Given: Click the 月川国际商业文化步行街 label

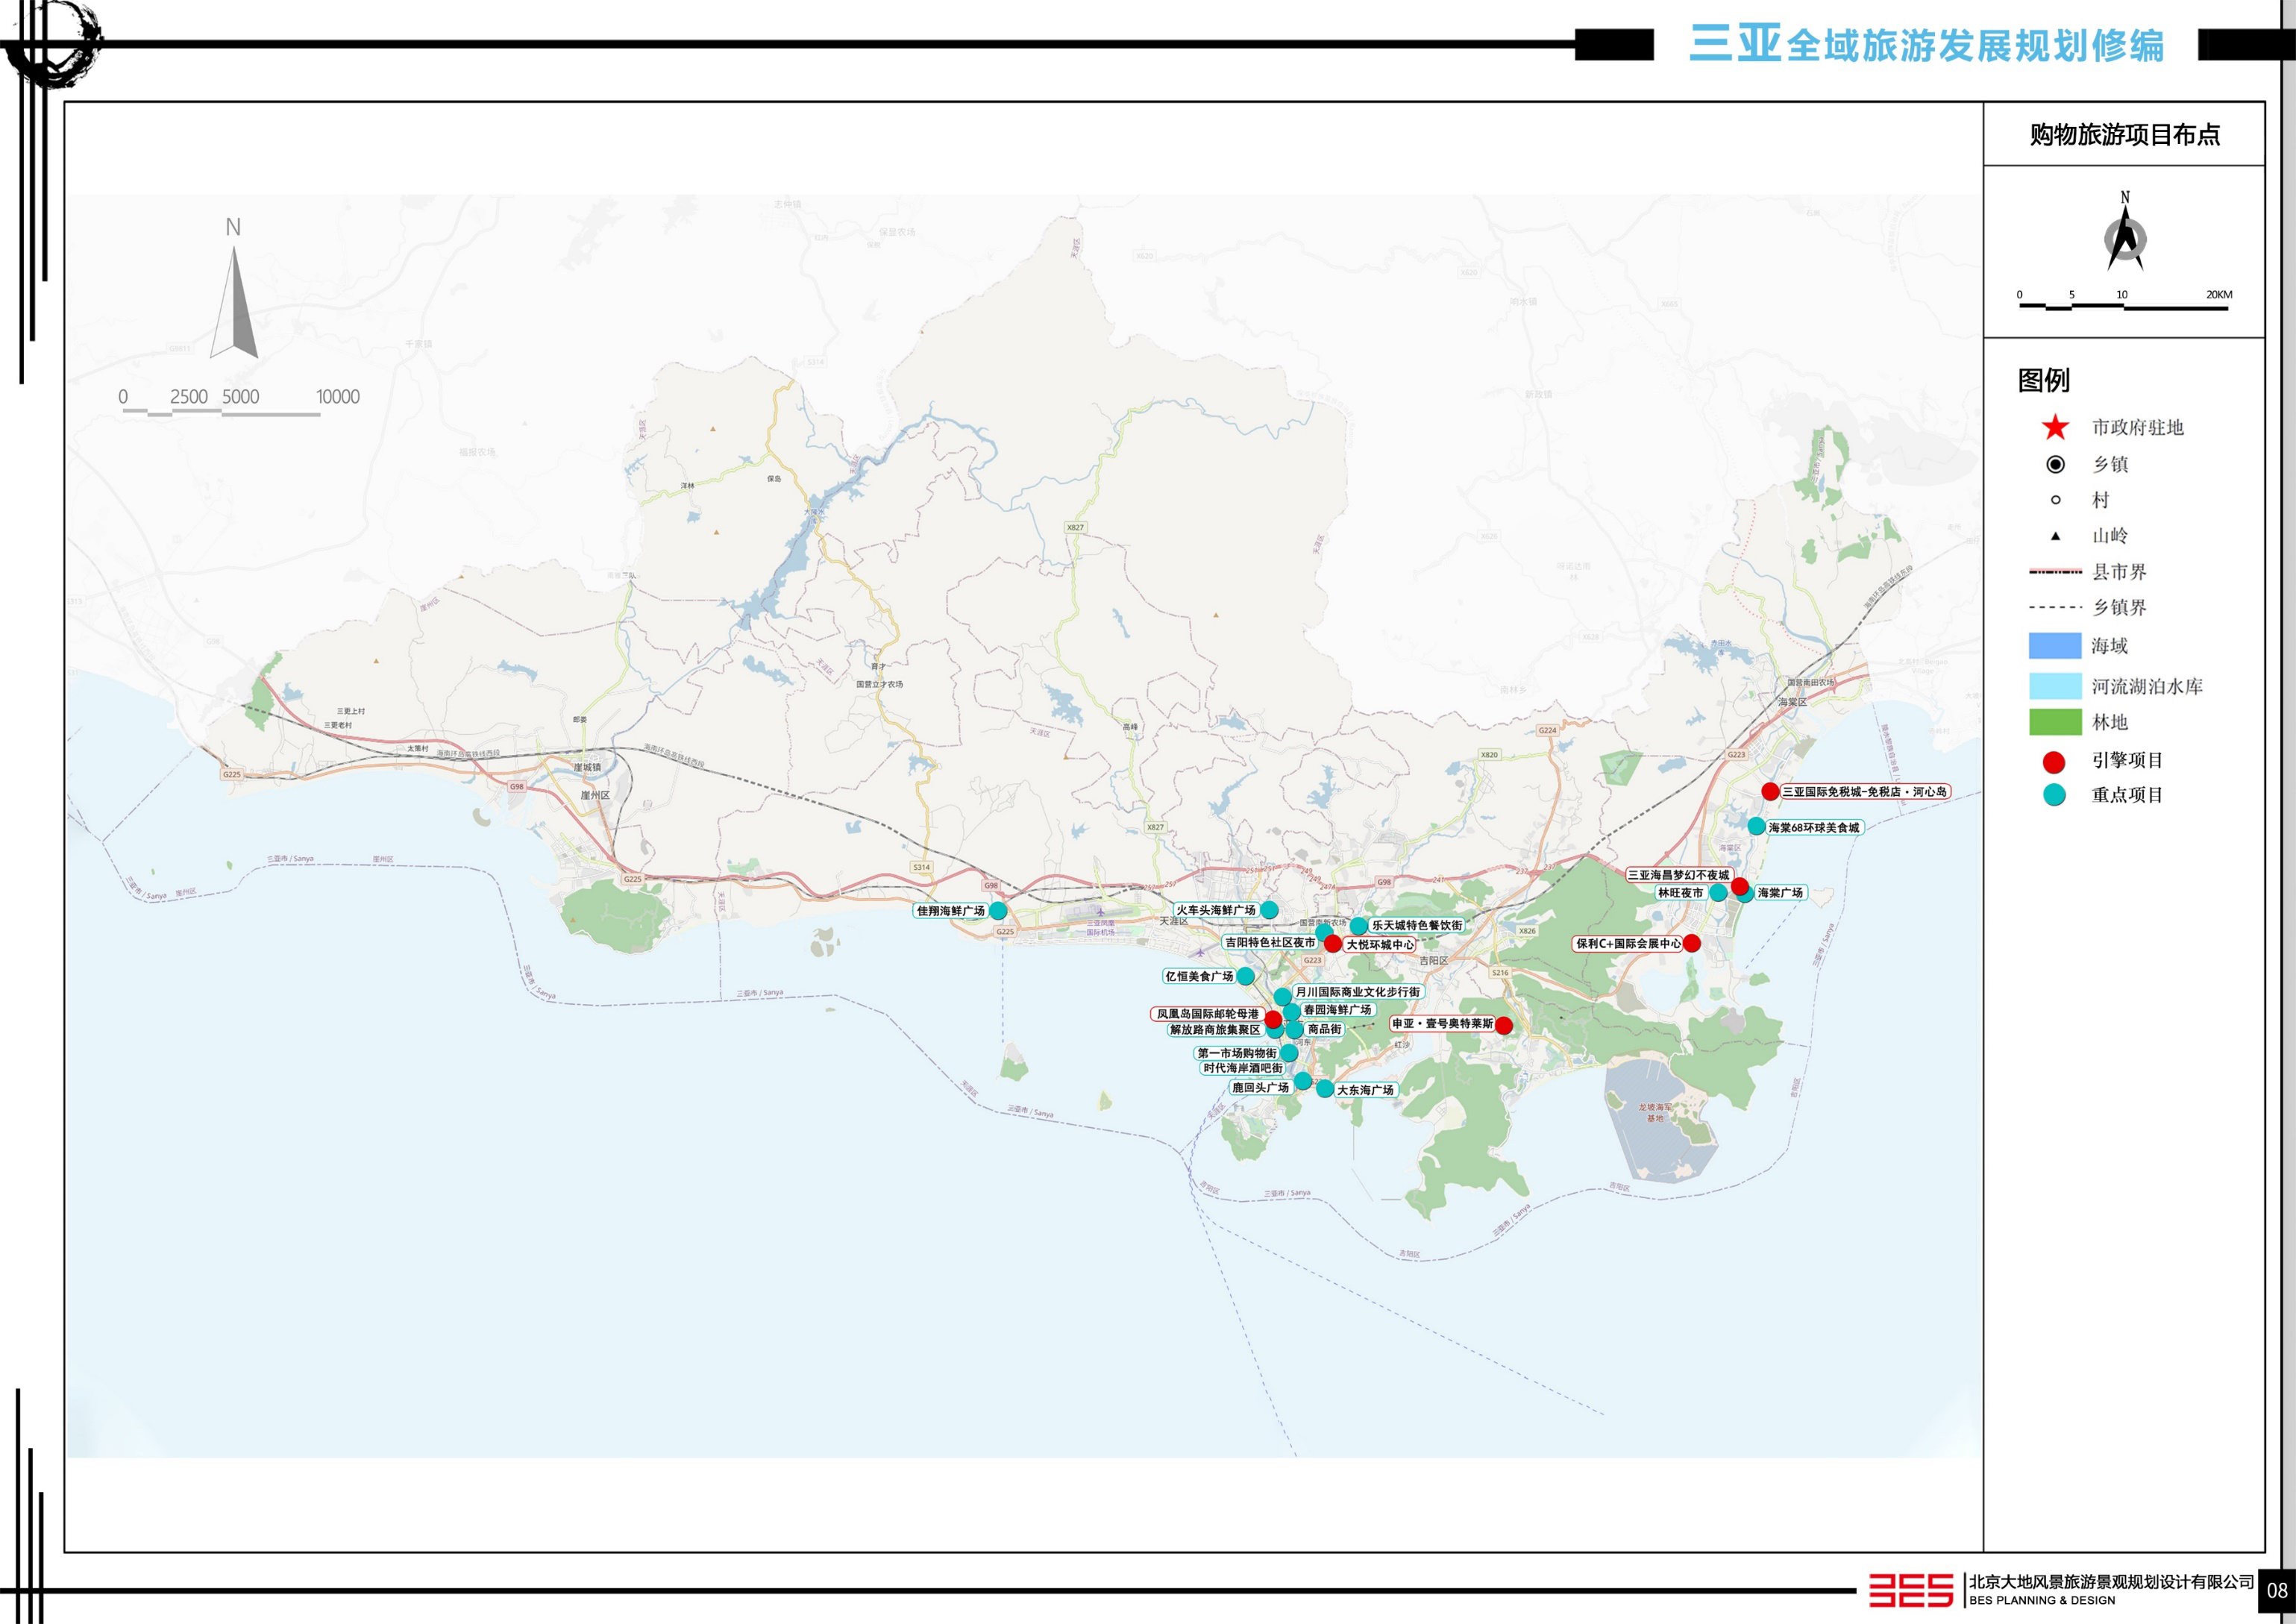Looking at the screenshot, I should (1357, 991).
